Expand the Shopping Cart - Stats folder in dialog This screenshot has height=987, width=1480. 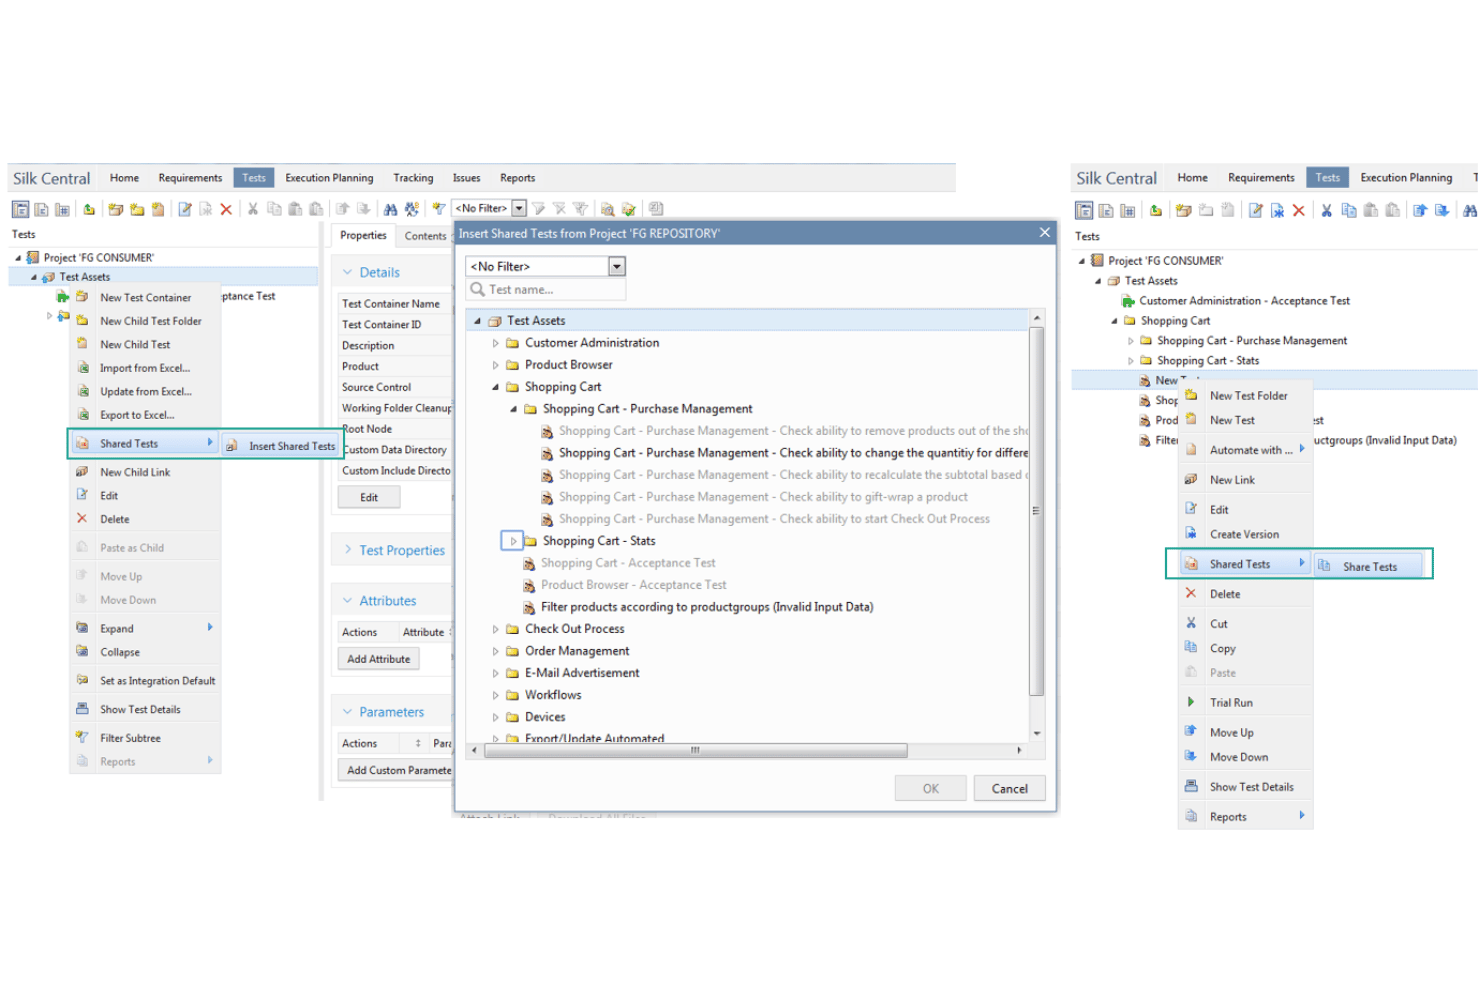coord(513,541)
